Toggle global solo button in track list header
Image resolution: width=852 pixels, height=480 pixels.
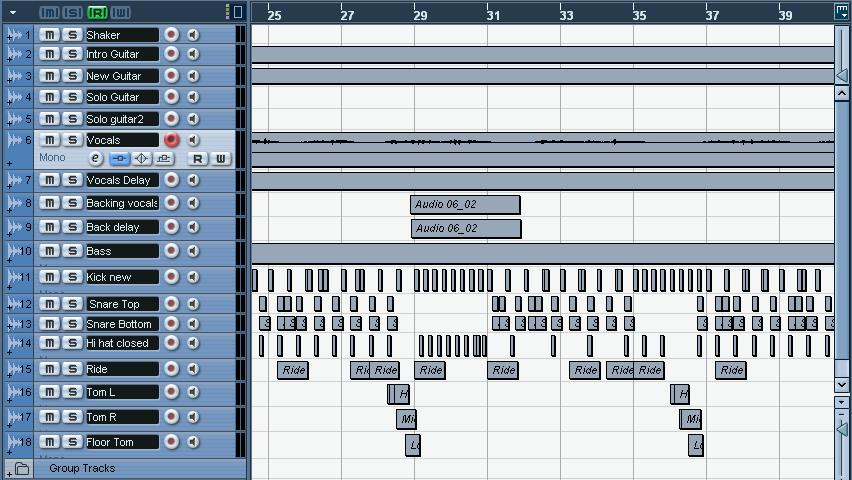73,13
